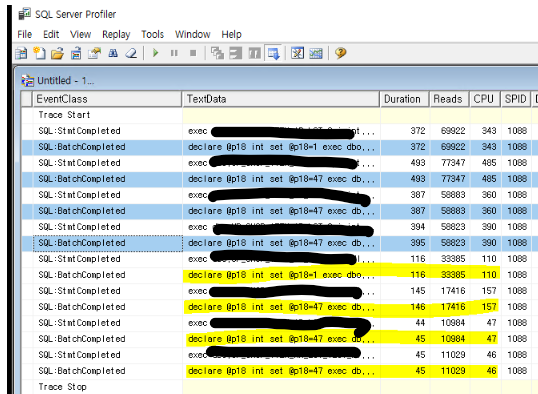Open the Tools menu
The width and height of the screenshot is (538, 394).
(153, 34)
